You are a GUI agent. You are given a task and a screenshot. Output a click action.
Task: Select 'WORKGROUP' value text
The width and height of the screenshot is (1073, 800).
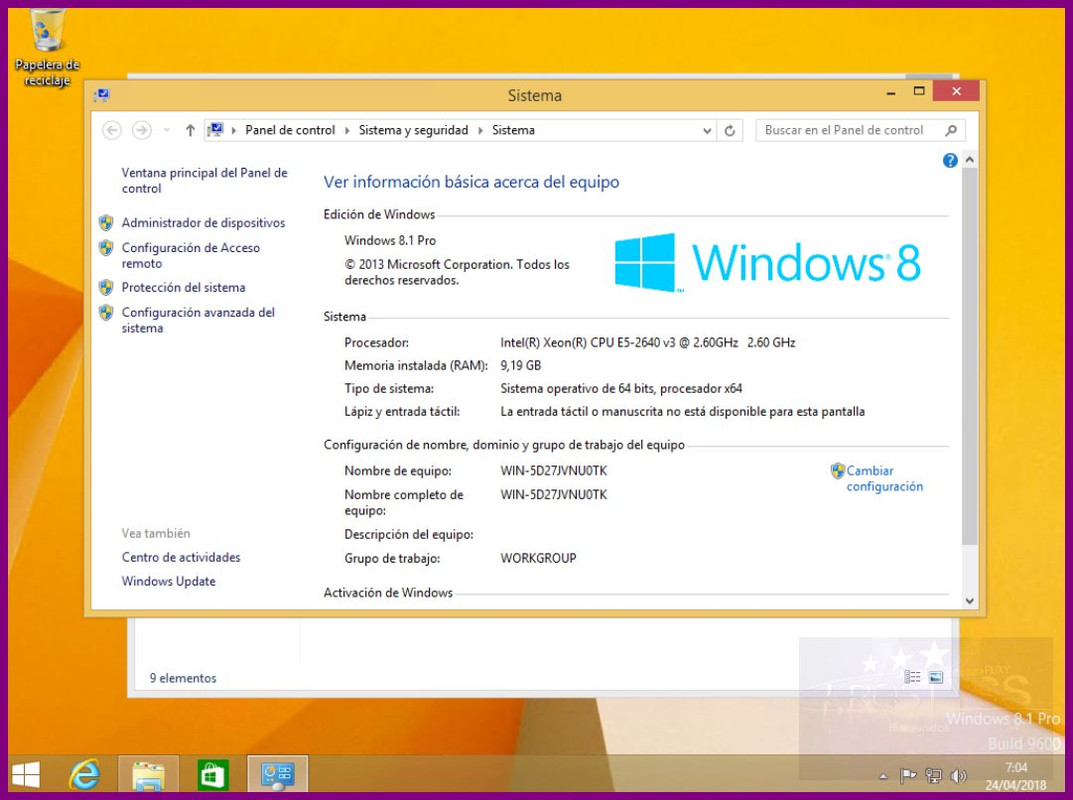pos(539,558)
